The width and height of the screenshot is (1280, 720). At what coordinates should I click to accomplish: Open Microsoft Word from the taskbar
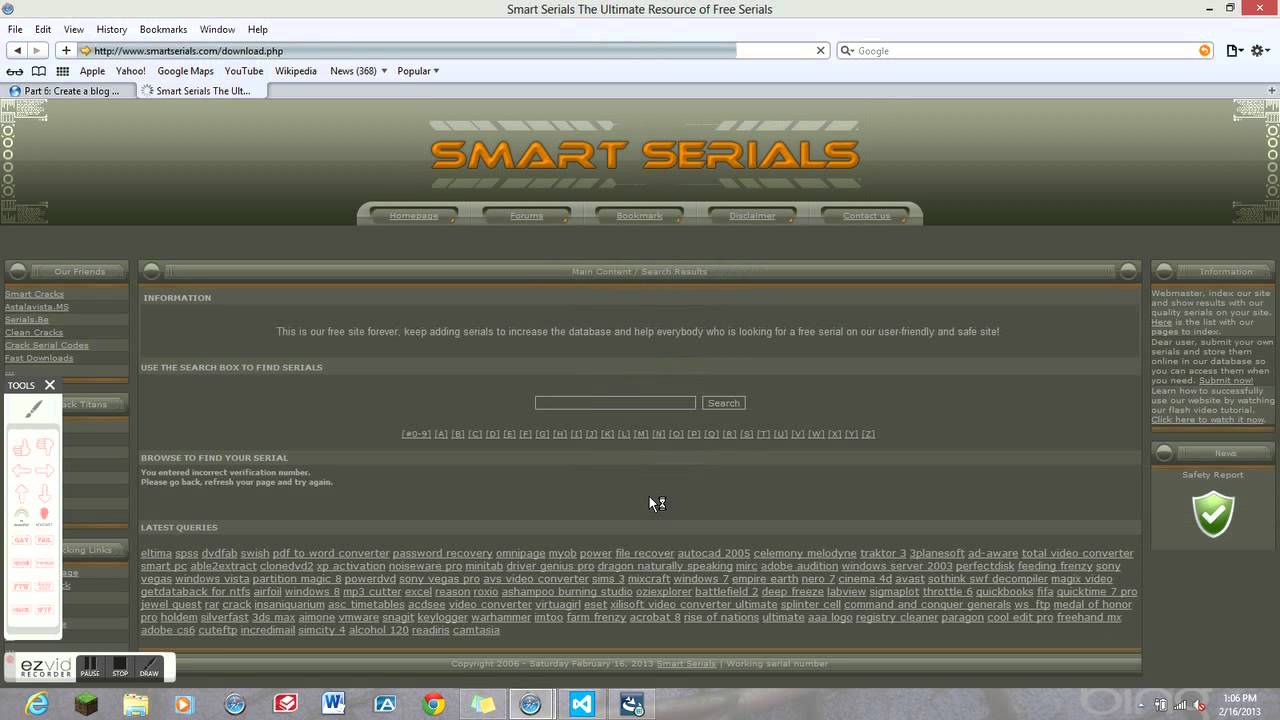(333, 704)
